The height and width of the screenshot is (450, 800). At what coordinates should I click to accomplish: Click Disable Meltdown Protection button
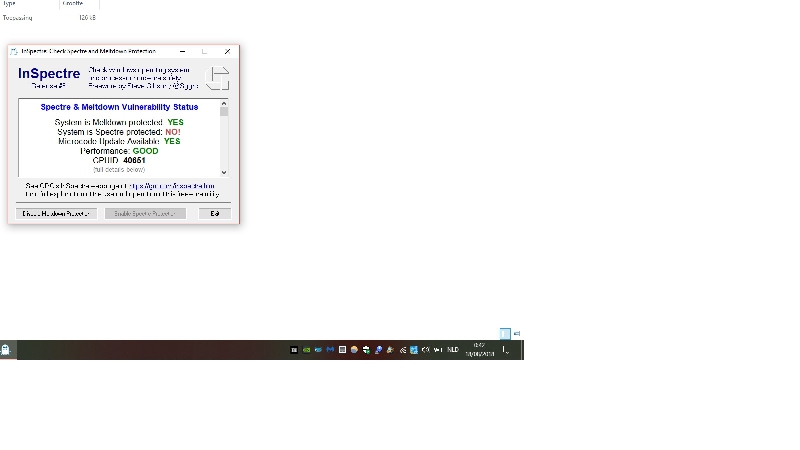[56, 213]
